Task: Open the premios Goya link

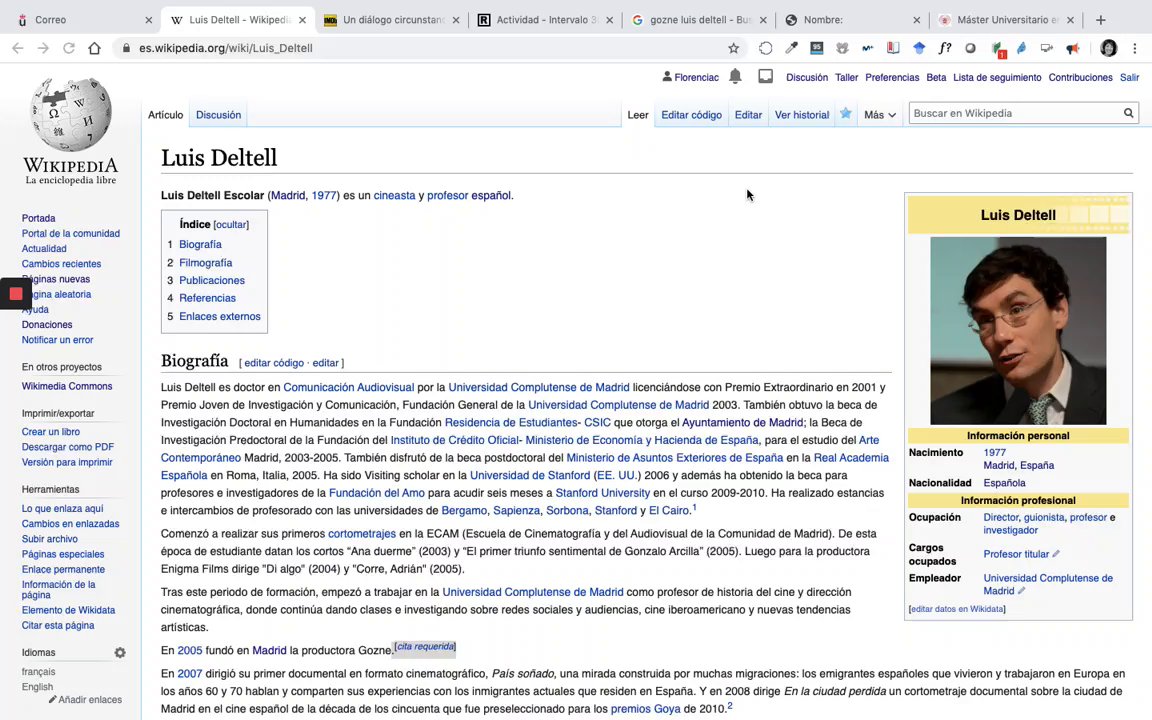Action: (x=646, y=709)
